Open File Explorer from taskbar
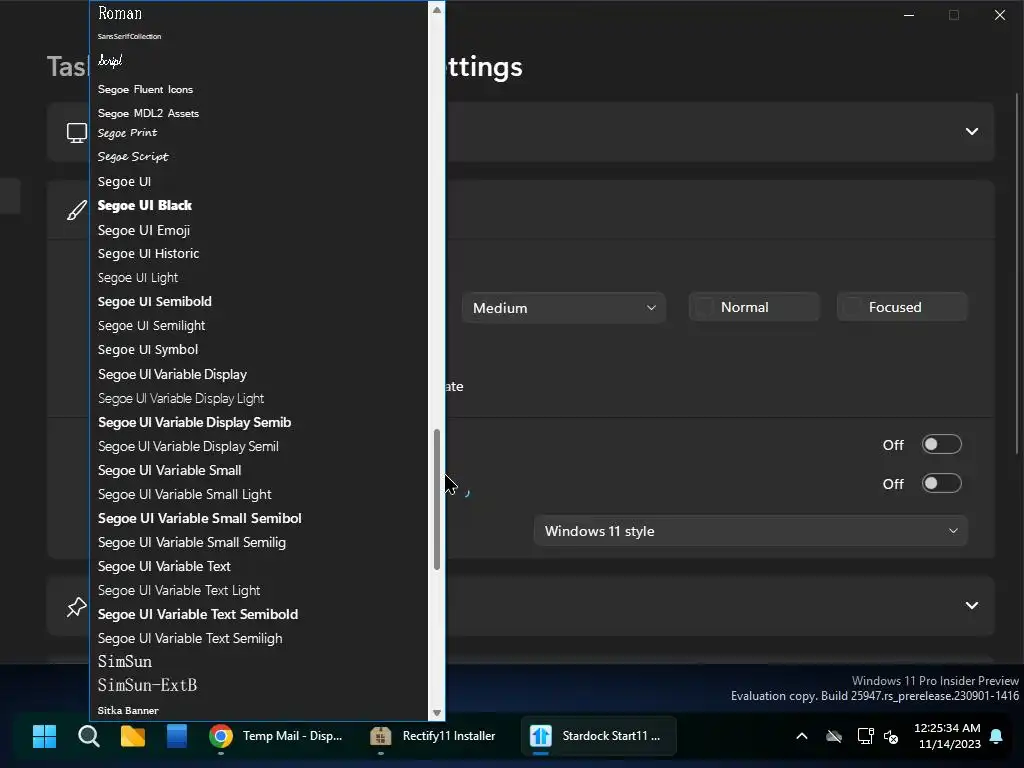 coord(133,737)
